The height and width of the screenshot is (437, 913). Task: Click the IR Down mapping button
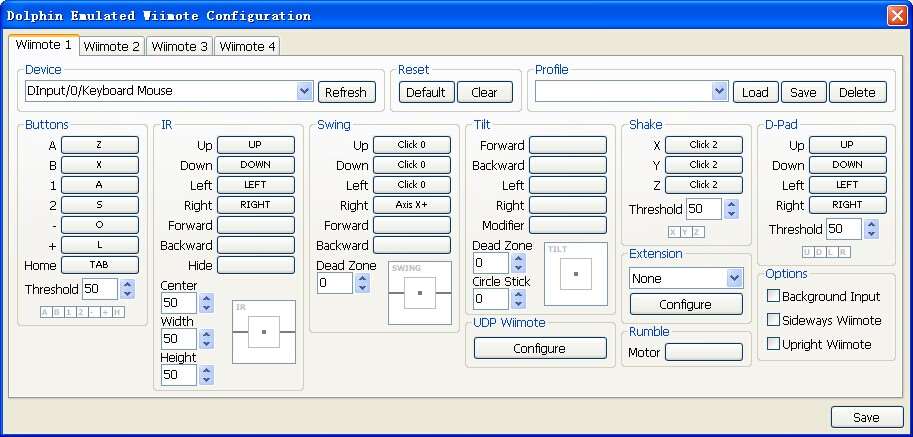256,165
